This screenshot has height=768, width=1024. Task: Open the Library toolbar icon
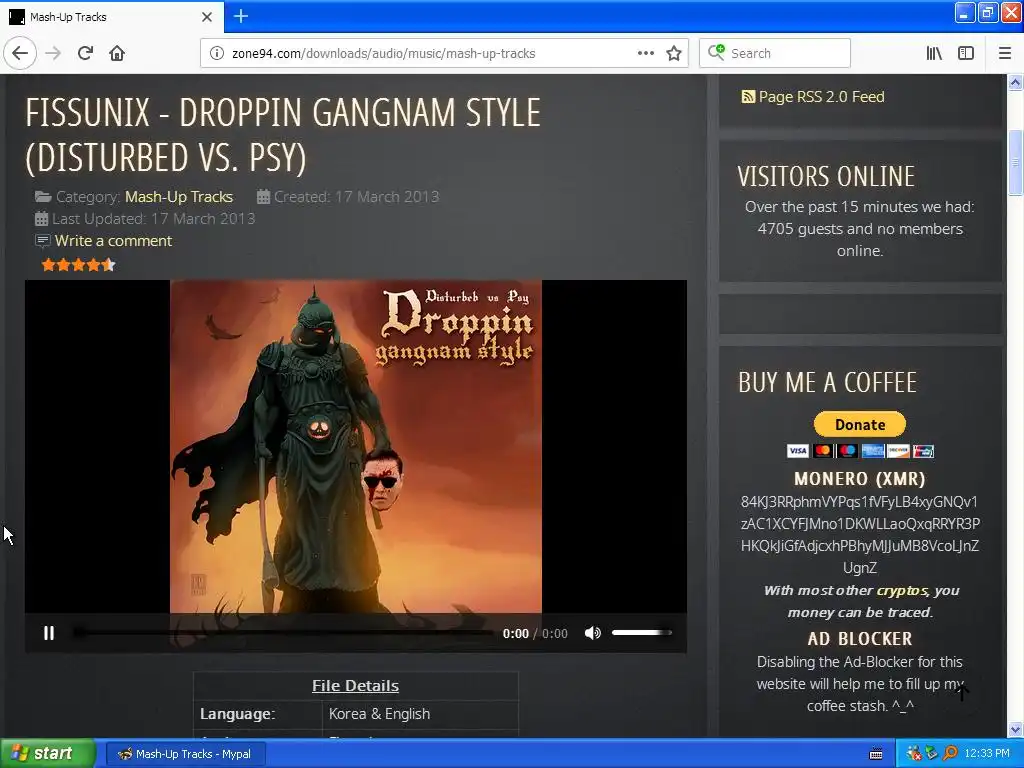(934, 53)
